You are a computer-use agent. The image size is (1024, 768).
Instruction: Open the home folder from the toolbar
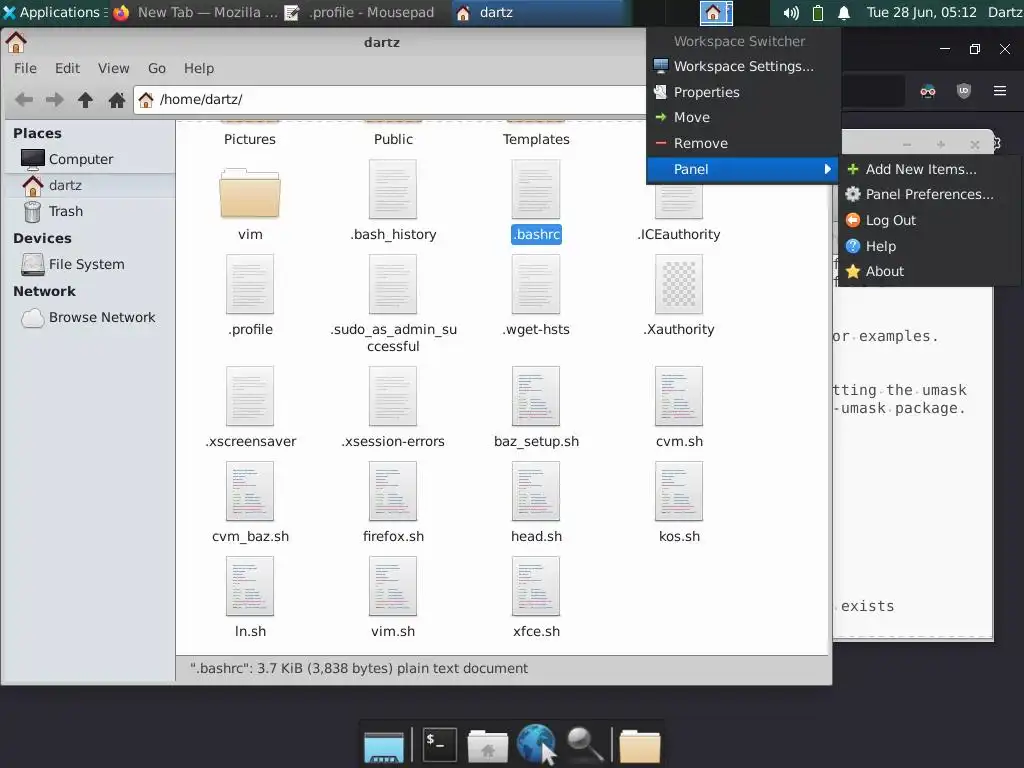pos(117,99)
